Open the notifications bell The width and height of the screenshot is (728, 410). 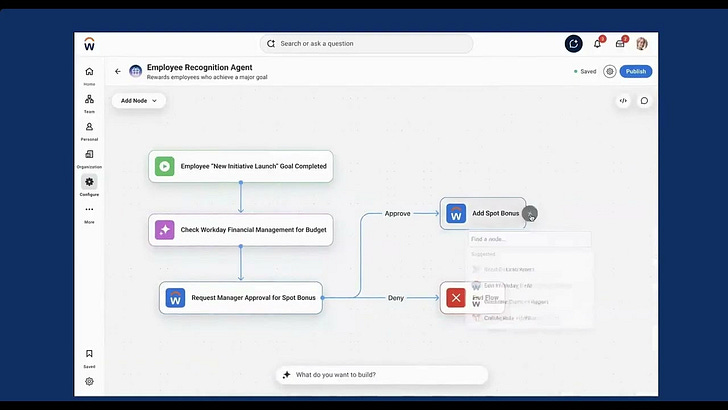click(598, 44)
